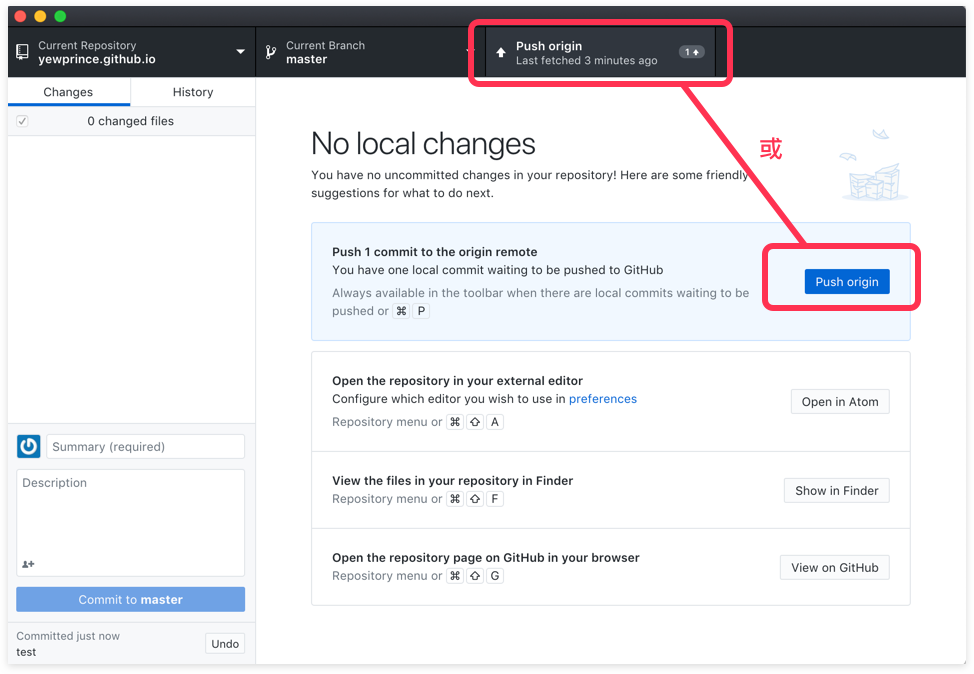The height and width of the screenshot is (674, 974).
Task: Click 'Last fetched 3 minutes ago' text
Action: (x=586, y=61)
